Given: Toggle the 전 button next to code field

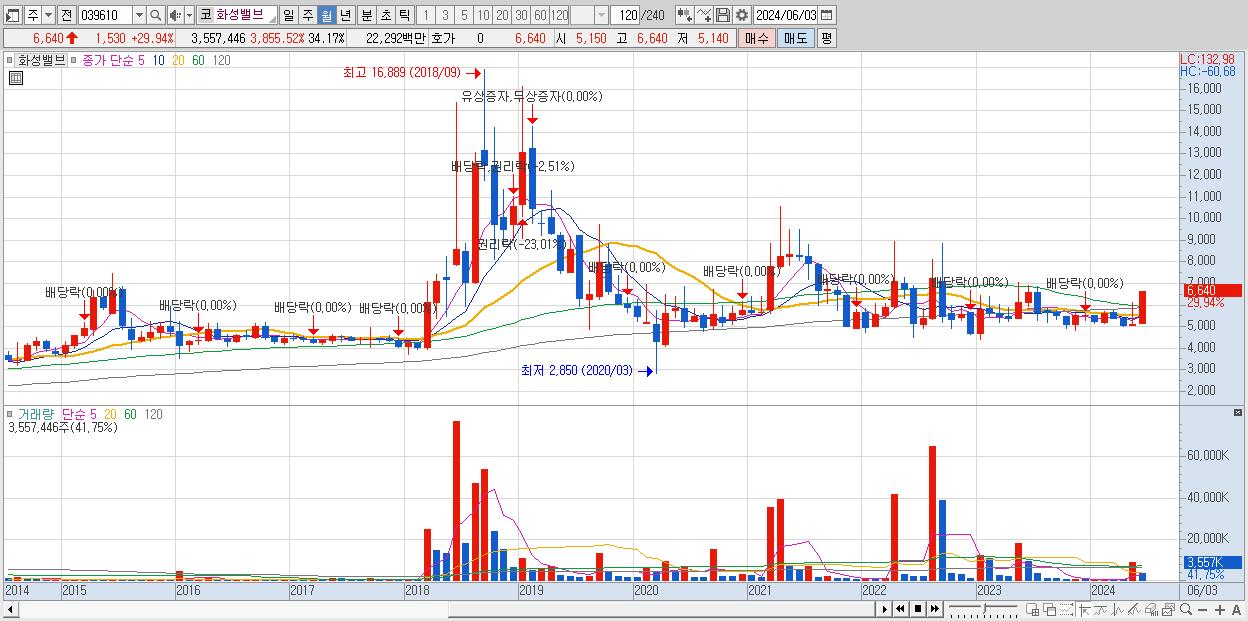Looking at the screenshot, I should point(66,15).
